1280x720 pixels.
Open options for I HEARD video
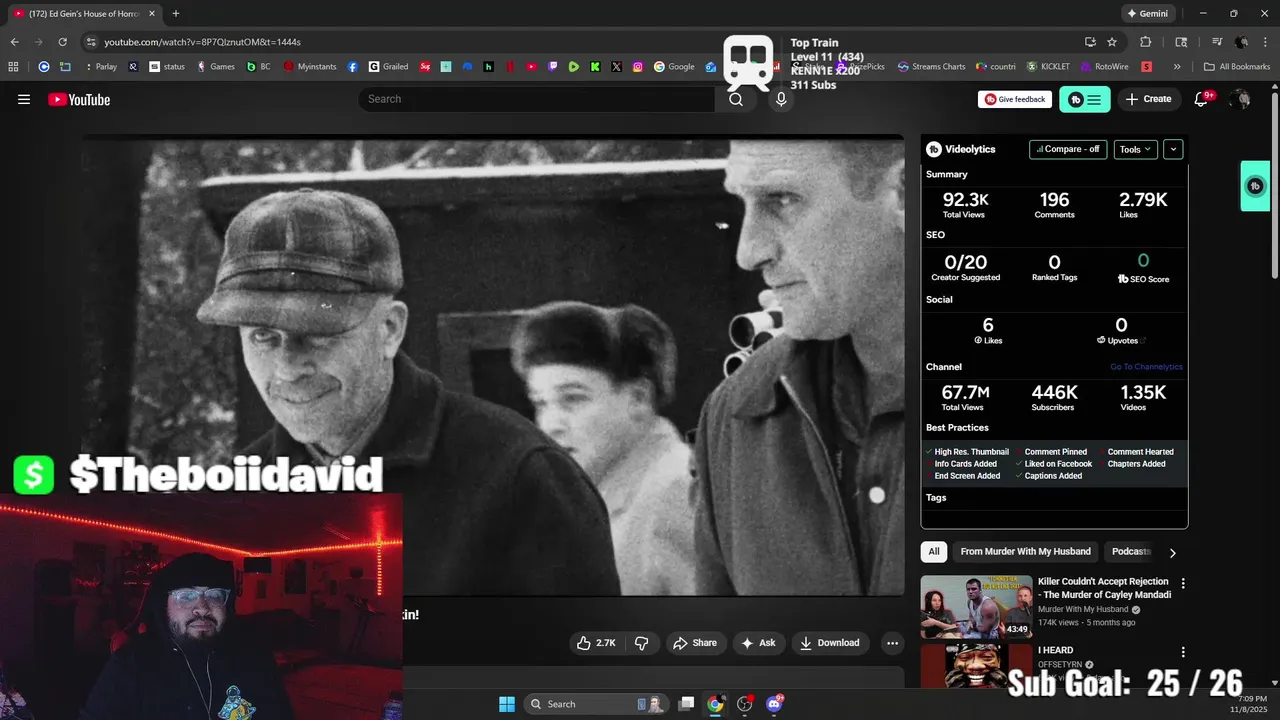(x=1183, y=652)
